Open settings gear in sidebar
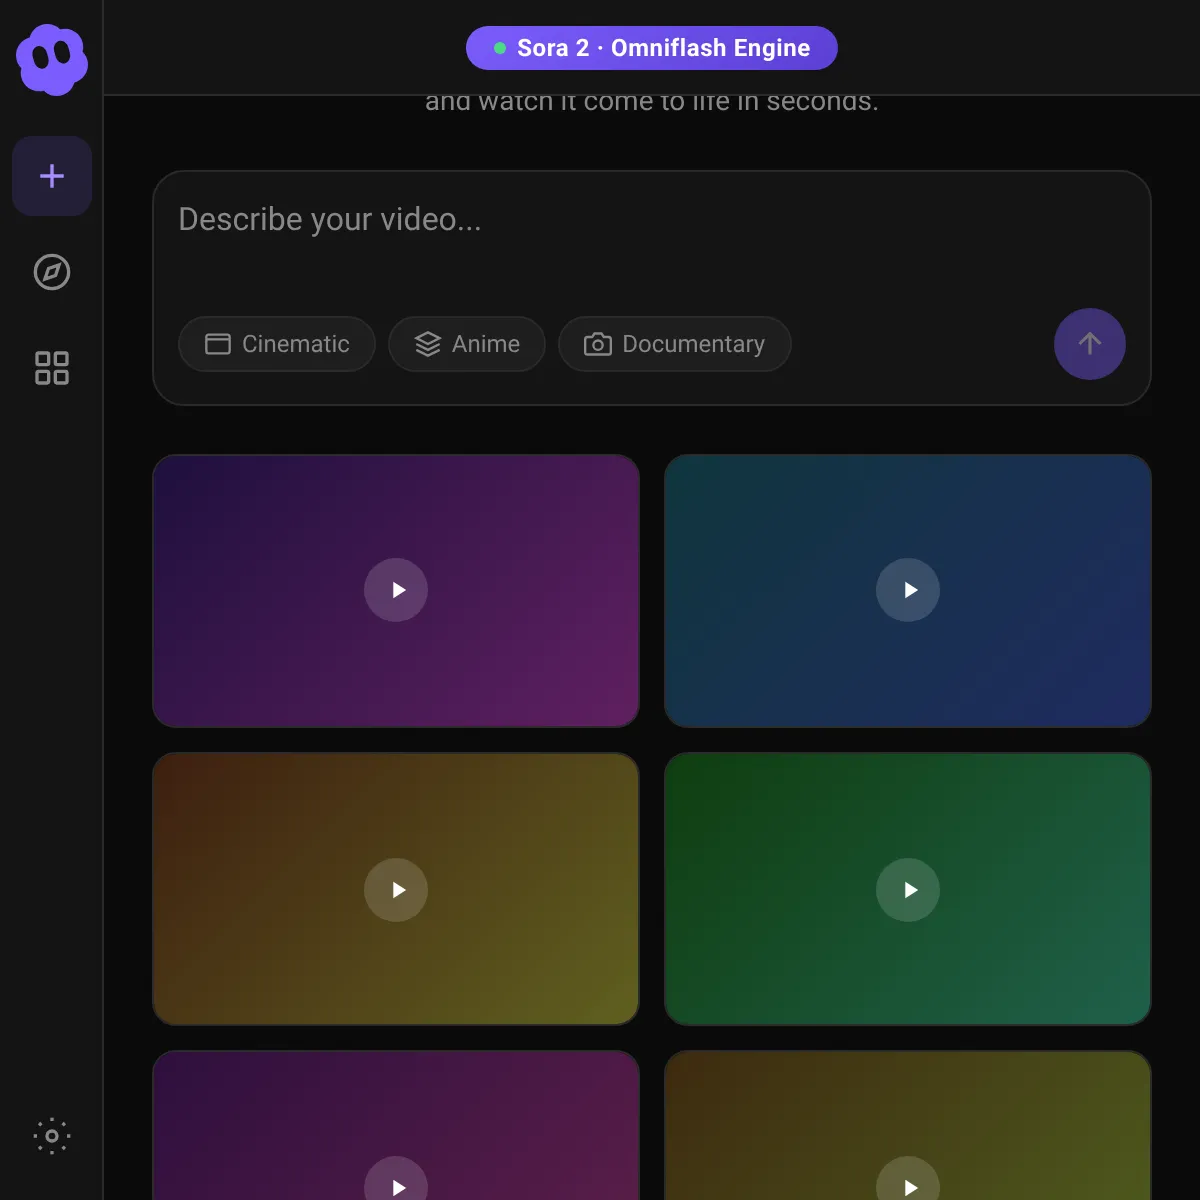Viewport: 1200px width, 1200px height. coord(52,1136)
